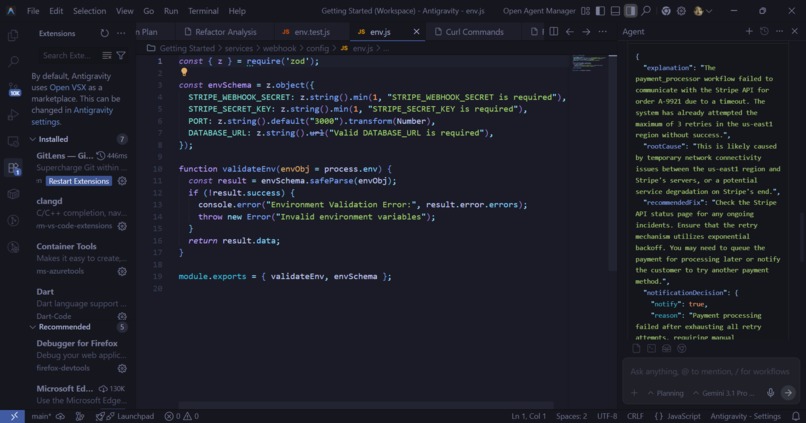806x423 pixels.
Task: Open the Gemini 3.1 Pro model dropdown
Action: pyautogui.click(x=724, y=393)
